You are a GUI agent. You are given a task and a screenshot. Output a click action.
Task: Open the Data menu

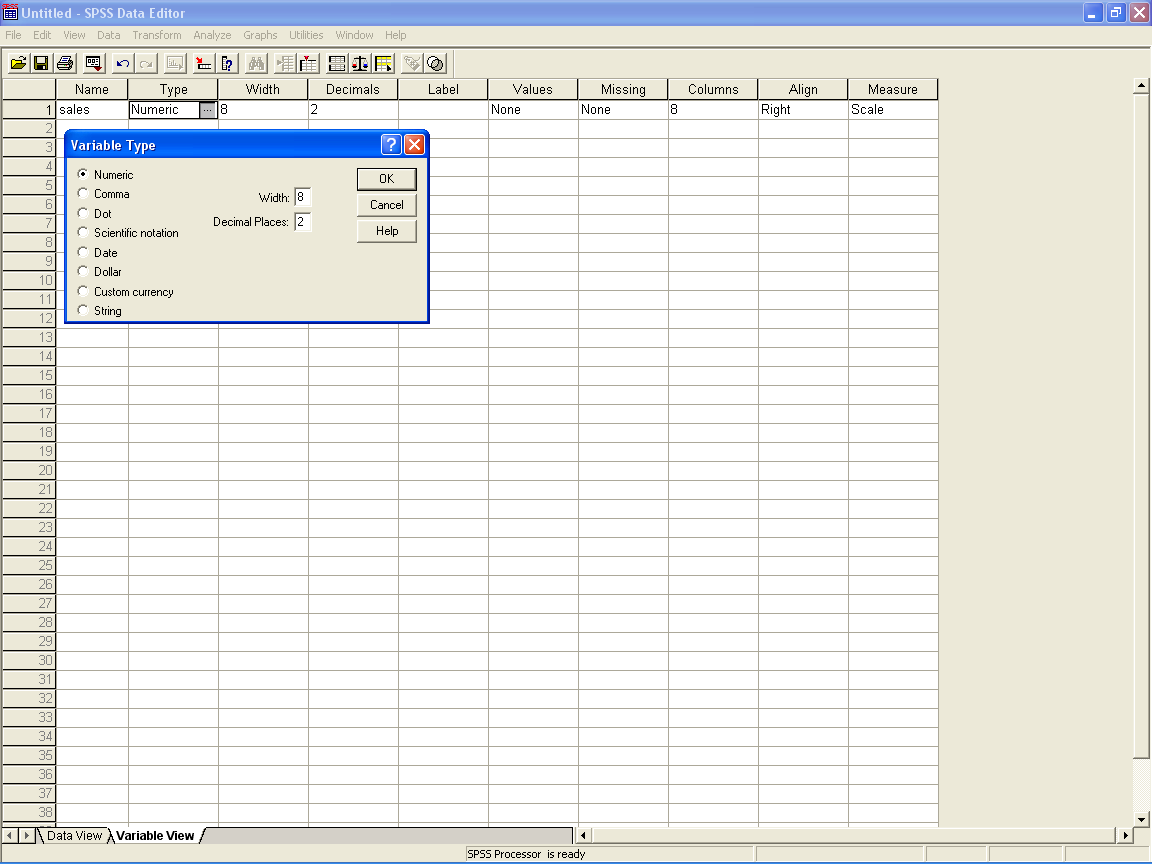coord(108,35)
